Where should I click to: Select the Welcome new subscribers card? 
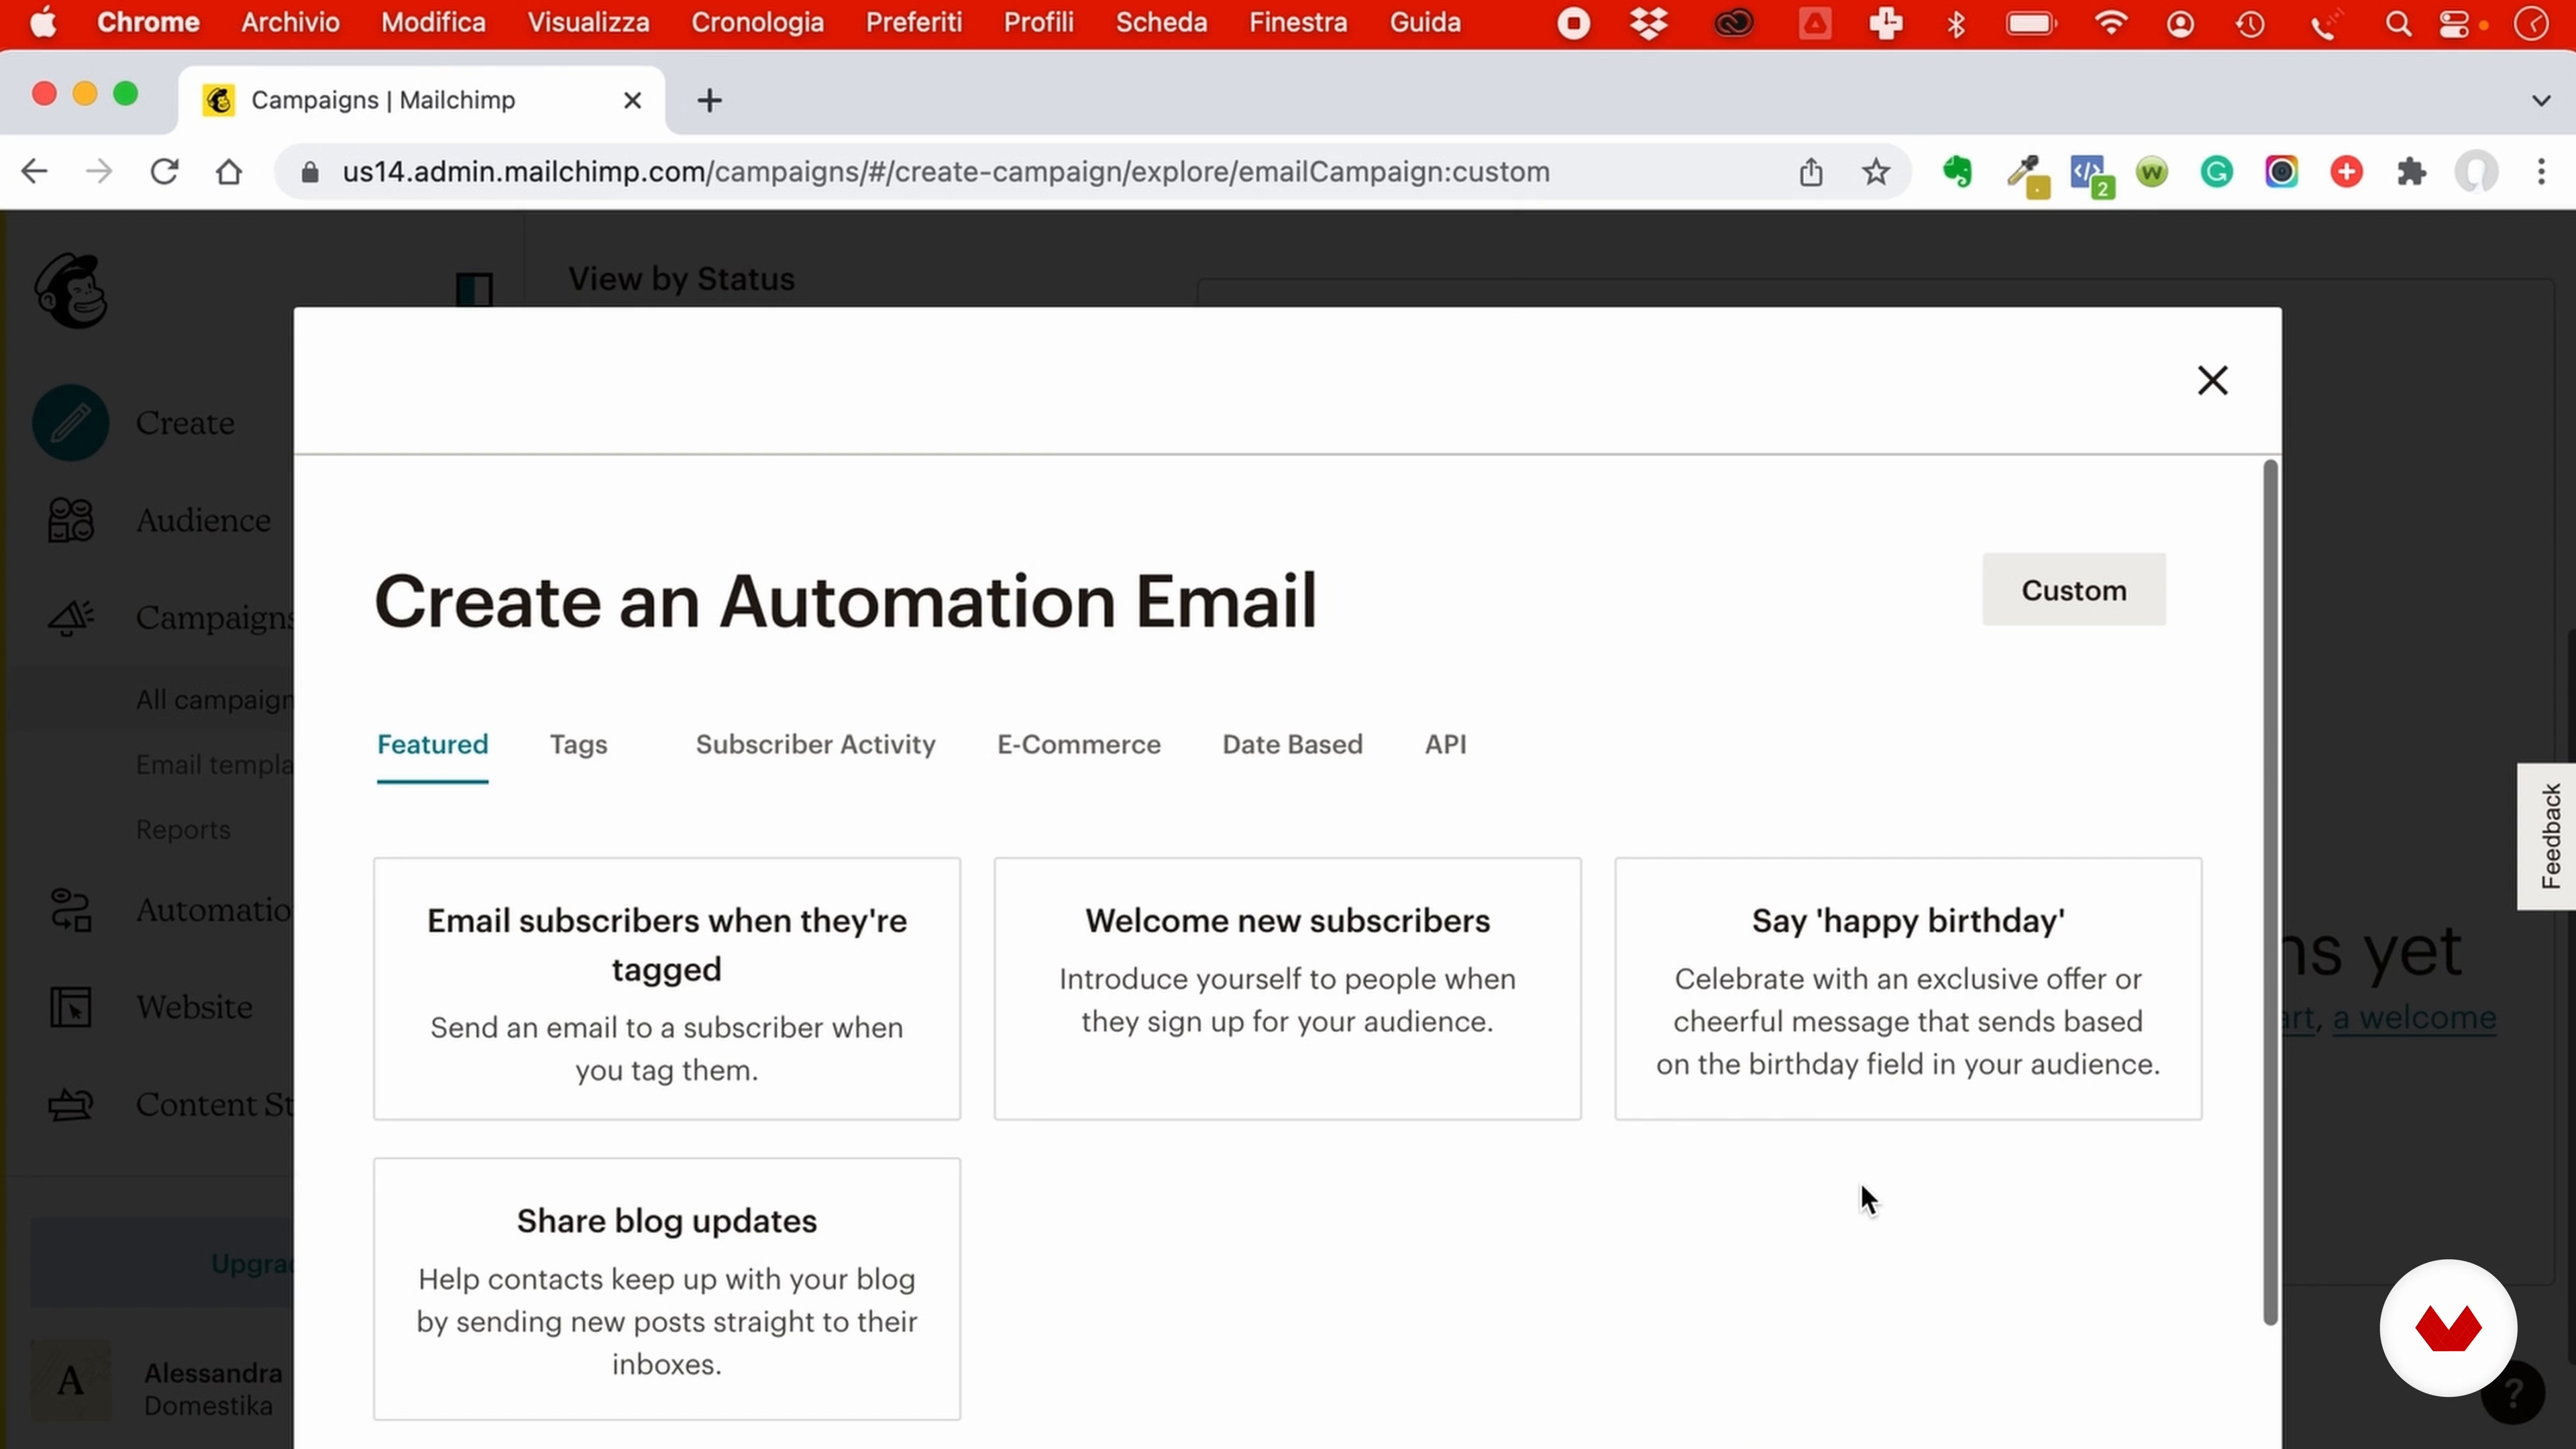click(1287, 988)
